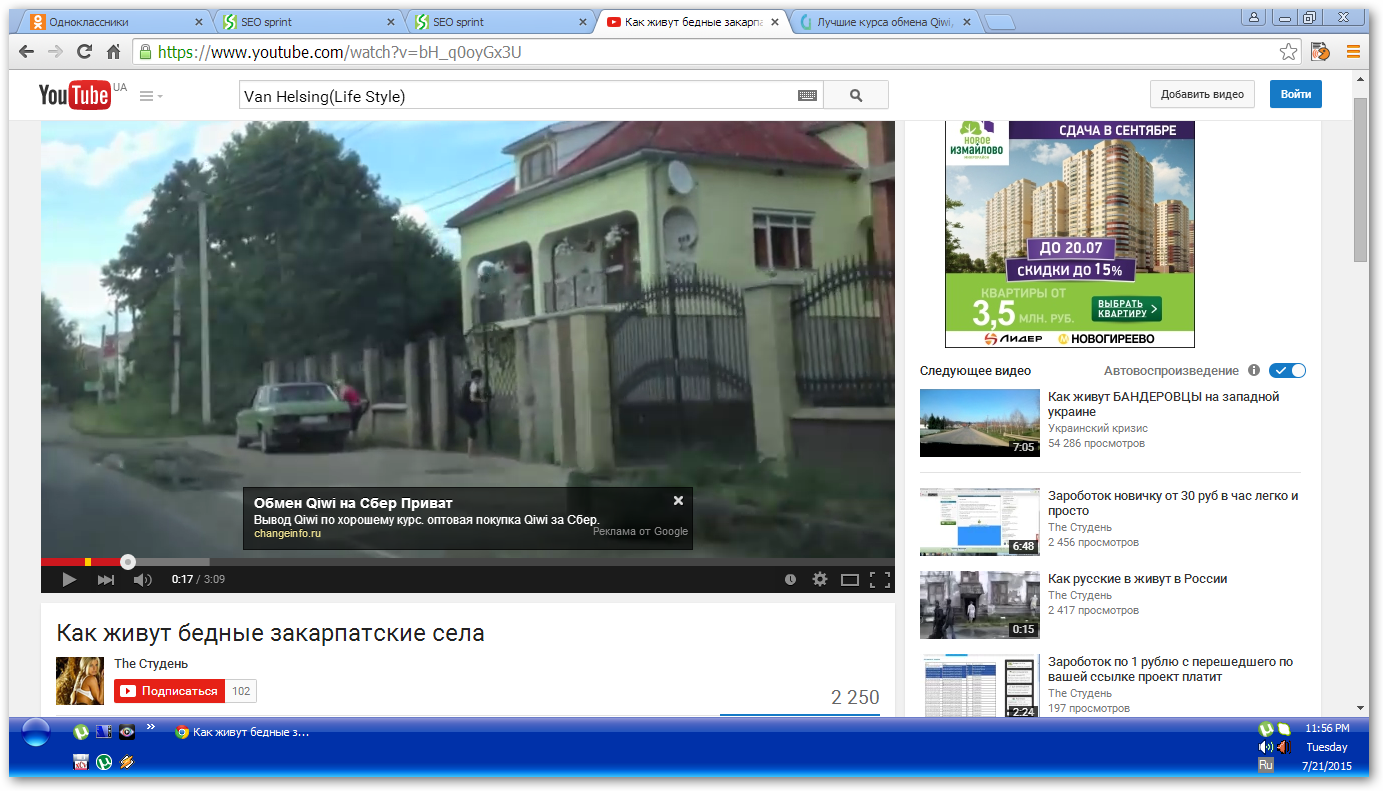The image size is (1383, 791).
Task: Switch to theater mode in player
Action: [850, 579]
